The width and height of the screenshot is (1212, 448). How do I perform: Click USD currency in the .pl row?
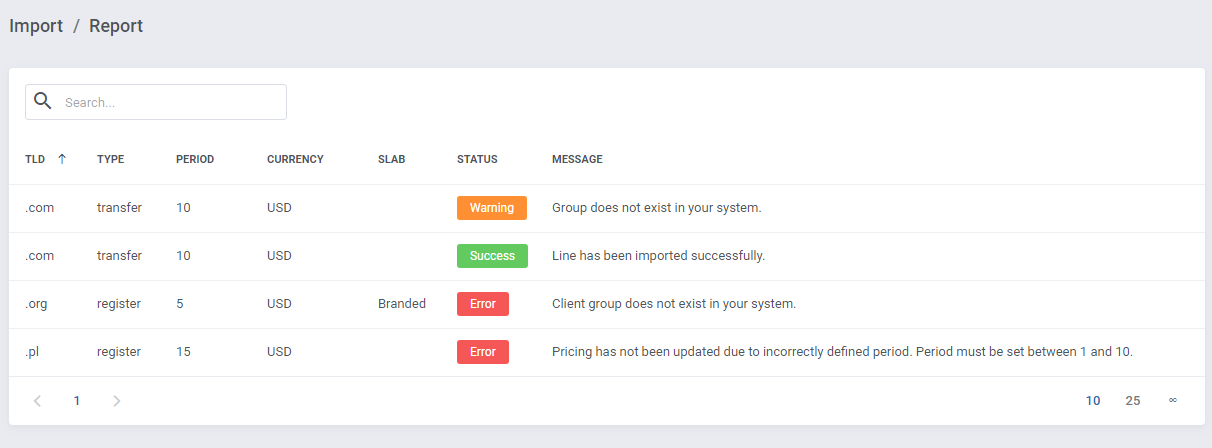(279, 352)
